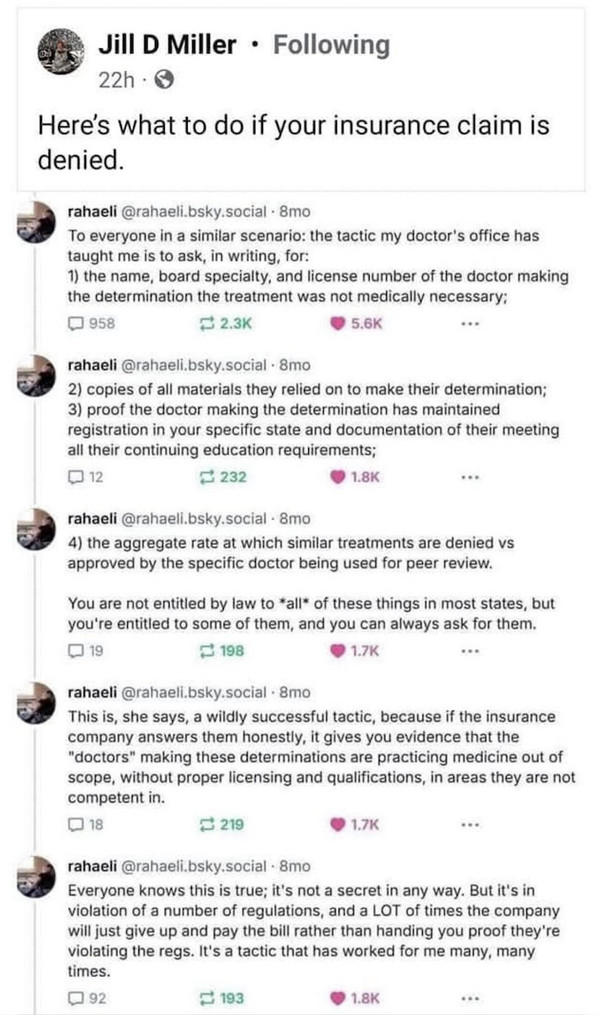Like the post with 1.8K hearts about registration
The image size is (600, 1015).
click(338, 477)
